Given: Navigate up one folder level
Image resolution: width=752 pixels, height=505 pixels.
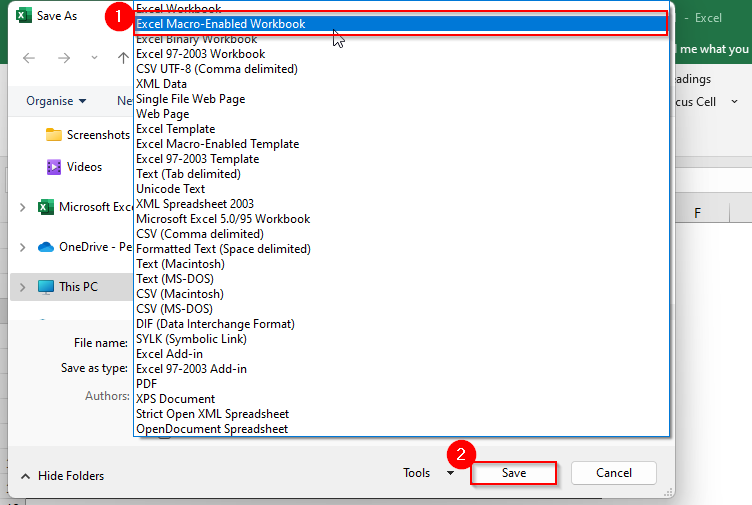Looking at the screenshot, I should (123, 58).
